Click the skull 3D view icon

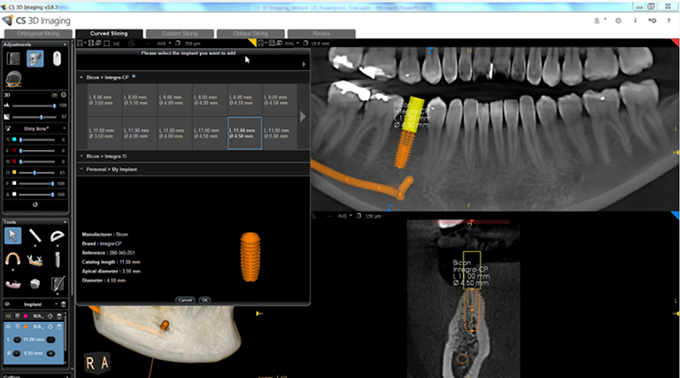[13, 79]
